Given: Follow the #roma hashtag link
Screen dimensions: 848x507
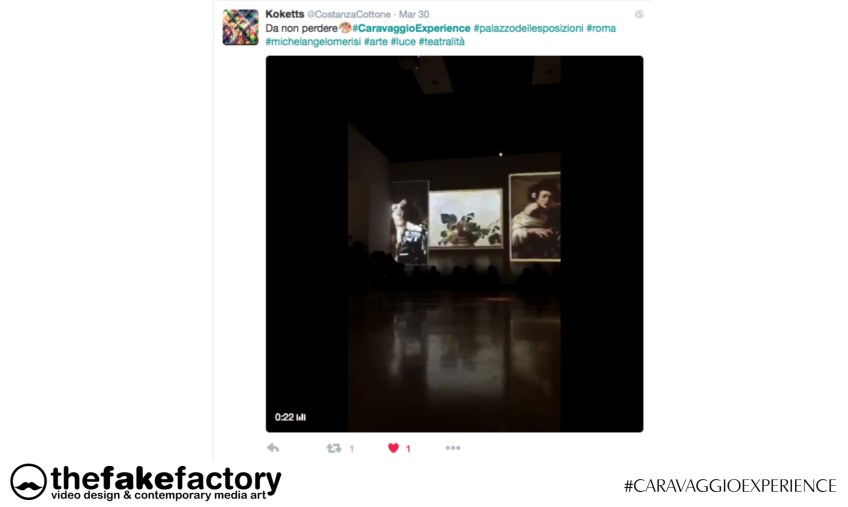Looking at the screenshot, I should (x=601, y=28).
